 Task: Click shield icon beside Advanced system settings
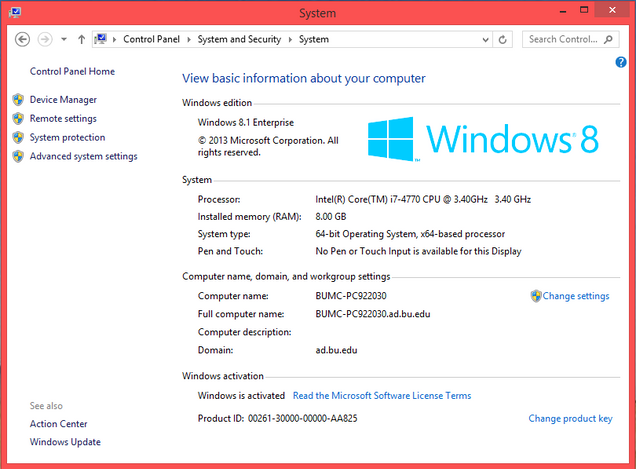[18, 156]
